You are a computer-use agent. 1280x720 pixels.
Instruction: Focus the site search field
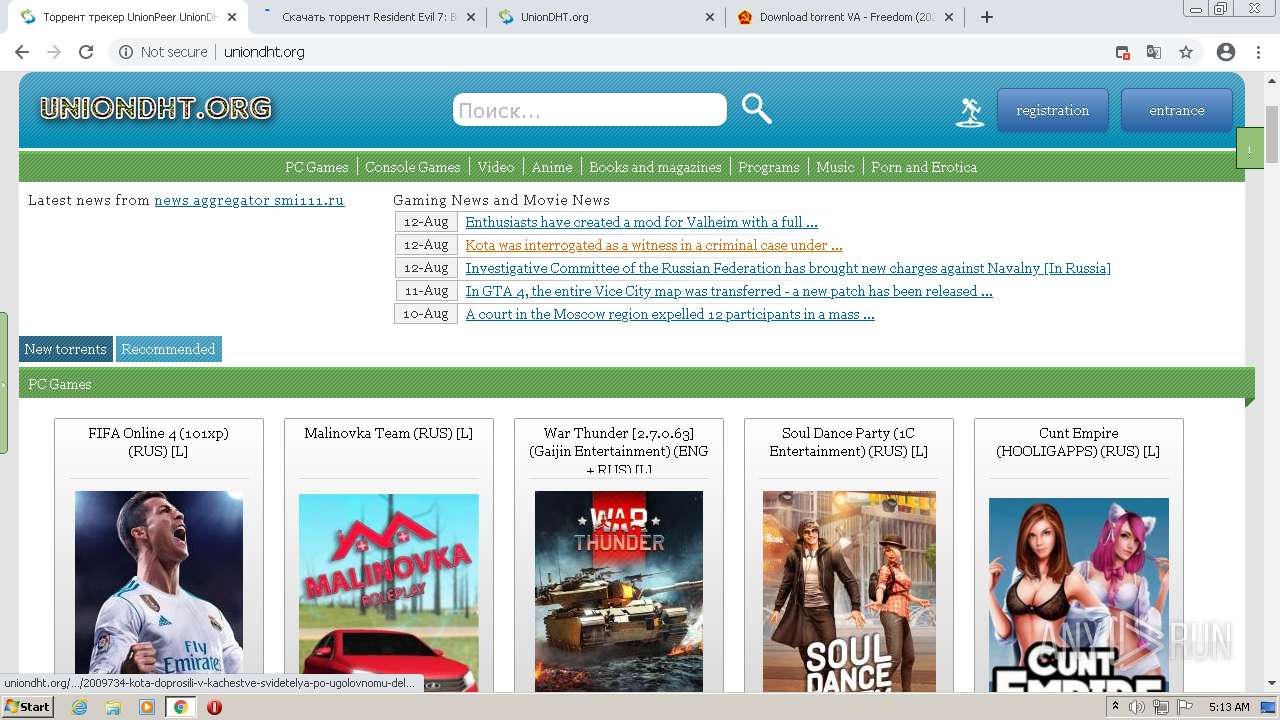(x=590, y=110)
